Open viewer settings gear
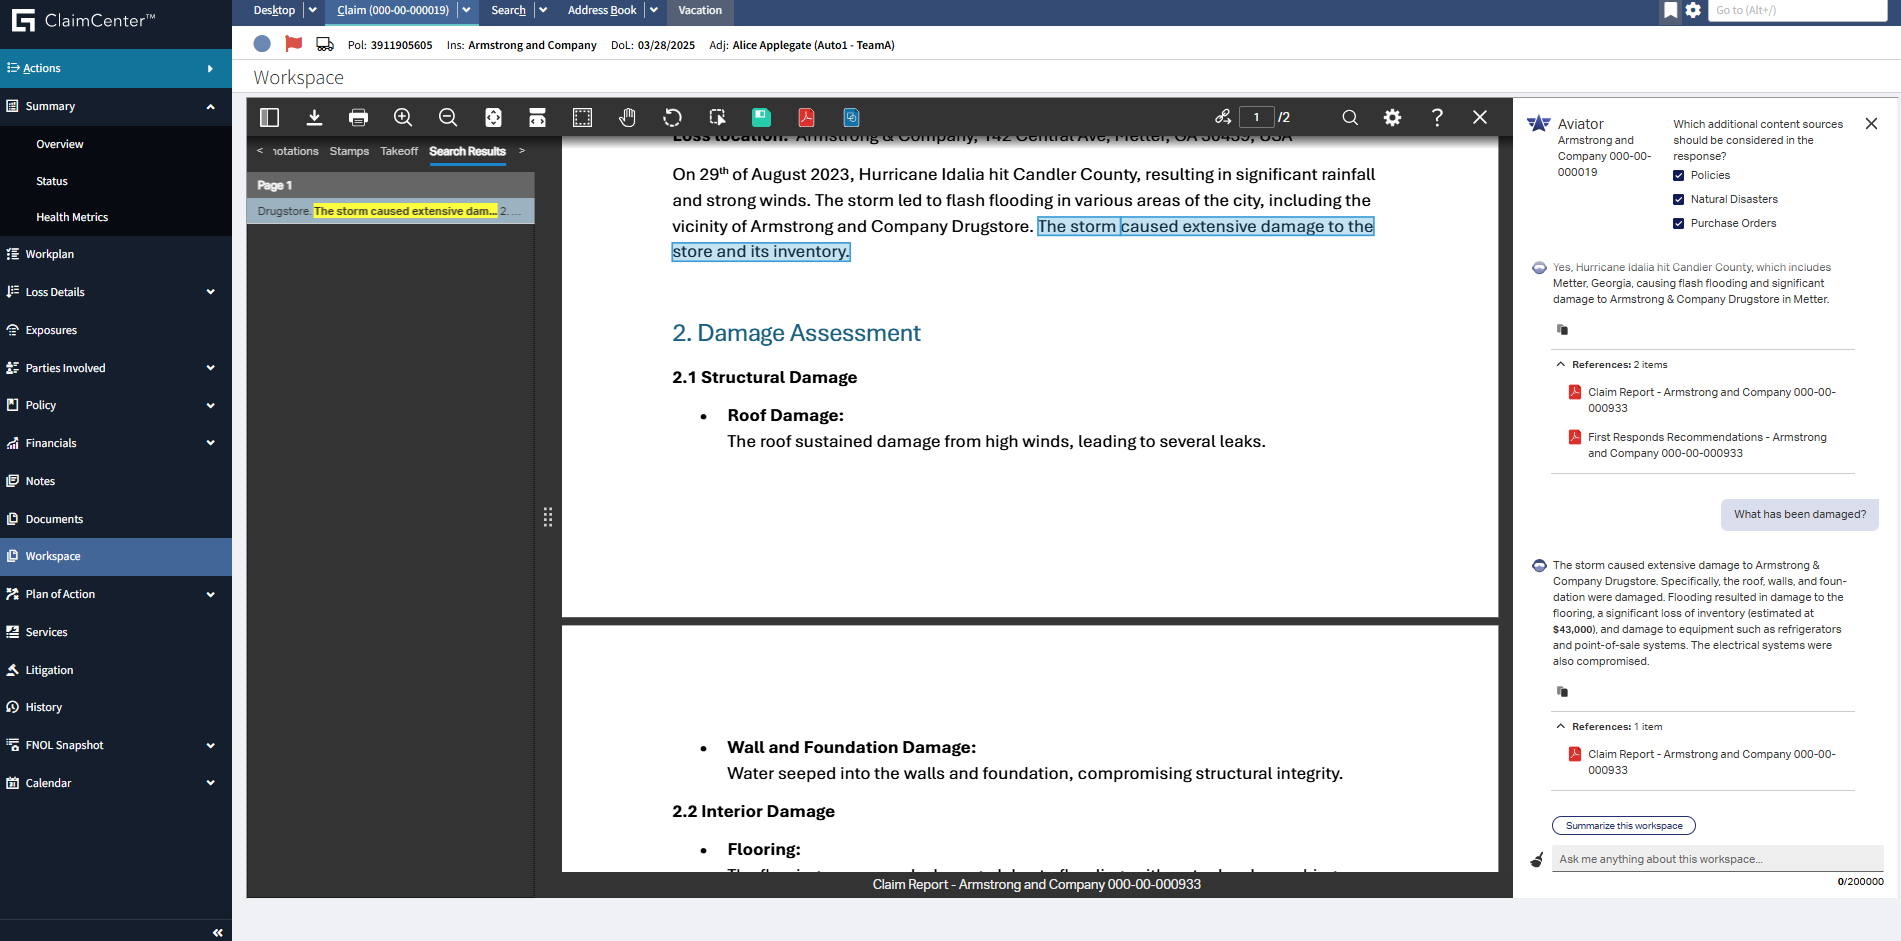Screen dimensions: 1901x941 (1392, 117)
